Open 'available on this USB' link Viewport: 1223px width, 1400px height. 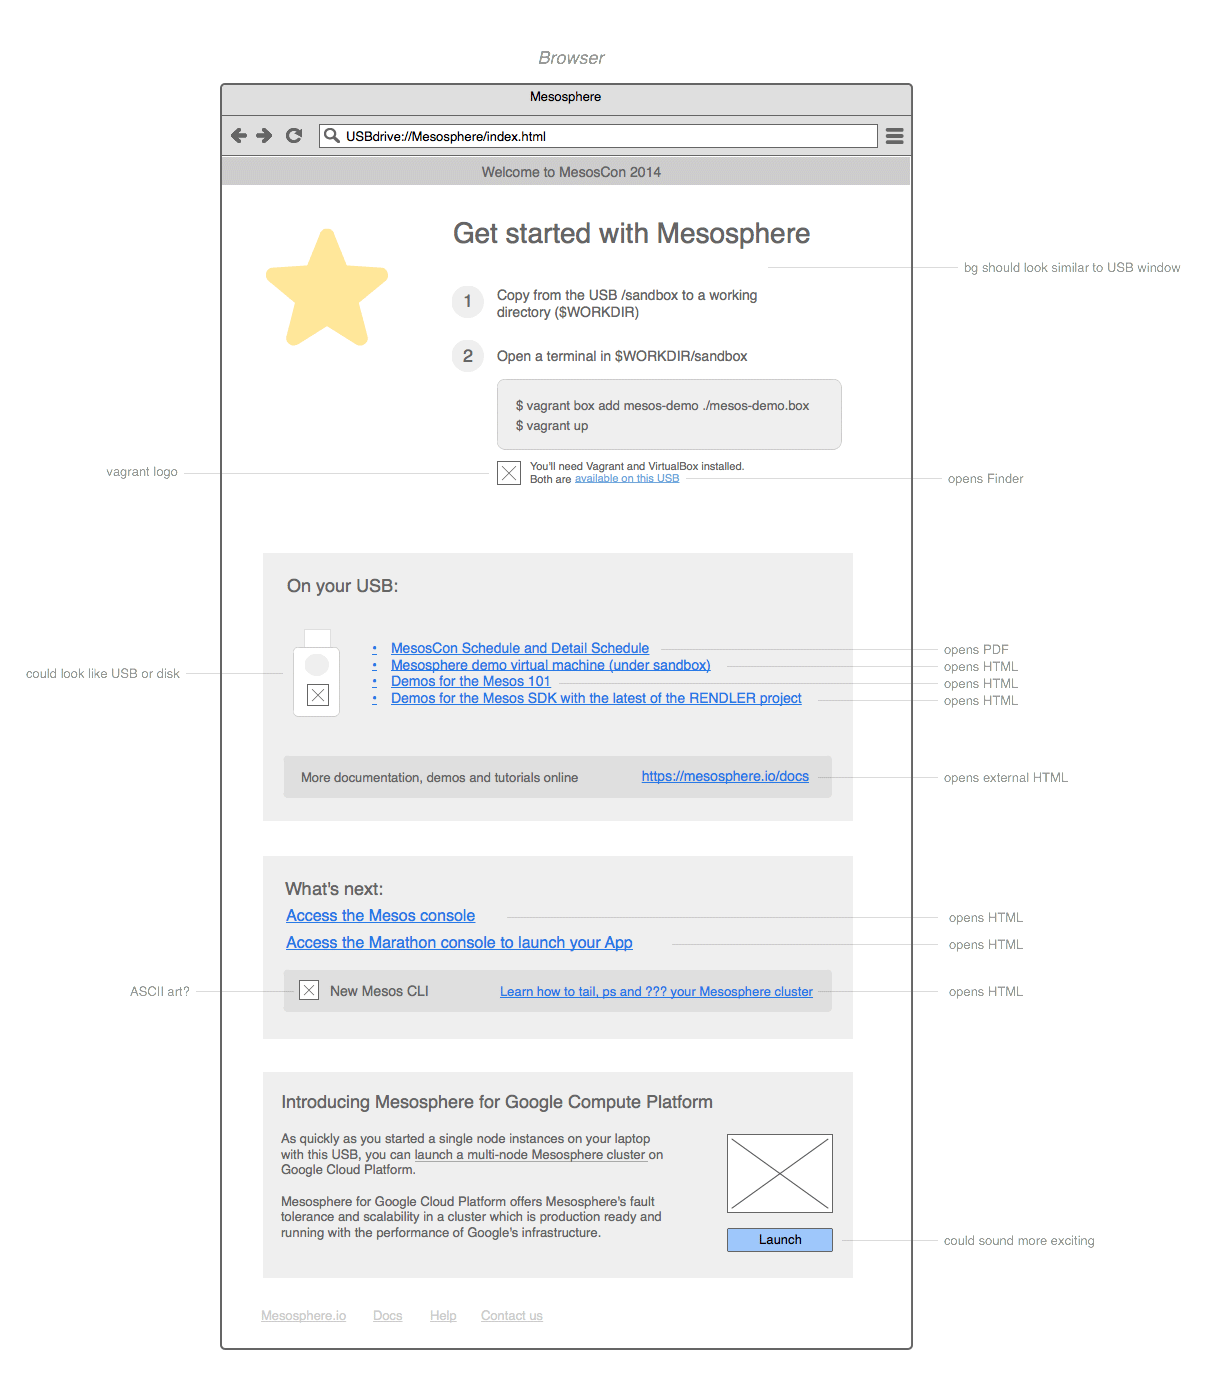[627, 478]
